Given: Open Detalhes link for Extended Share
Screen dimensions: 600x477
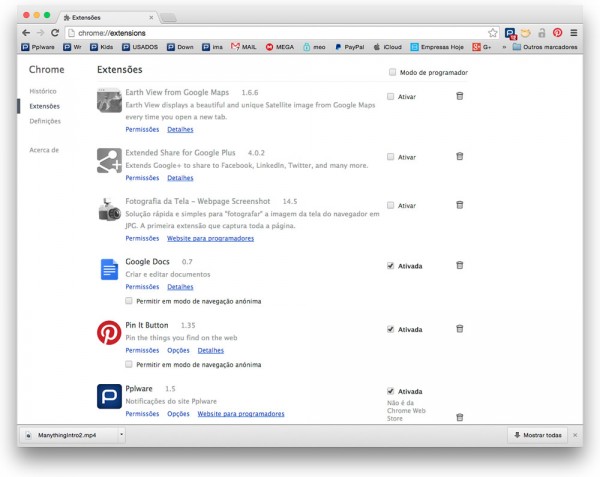Looking at the screenshot, I should tap(180, 178).
